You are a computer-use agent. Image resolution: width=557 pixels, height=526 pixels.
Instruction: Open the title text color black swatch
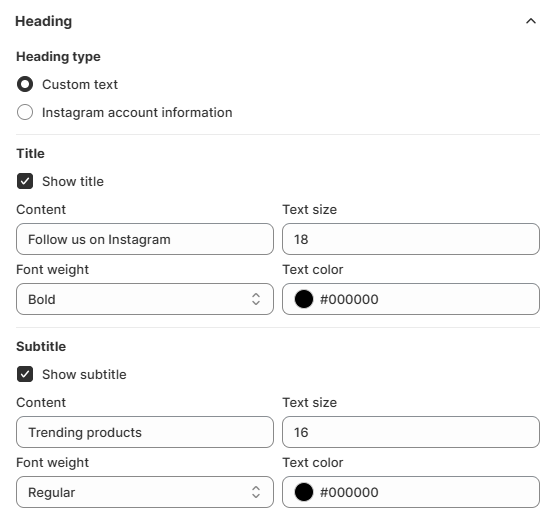[x=304, y=299]
